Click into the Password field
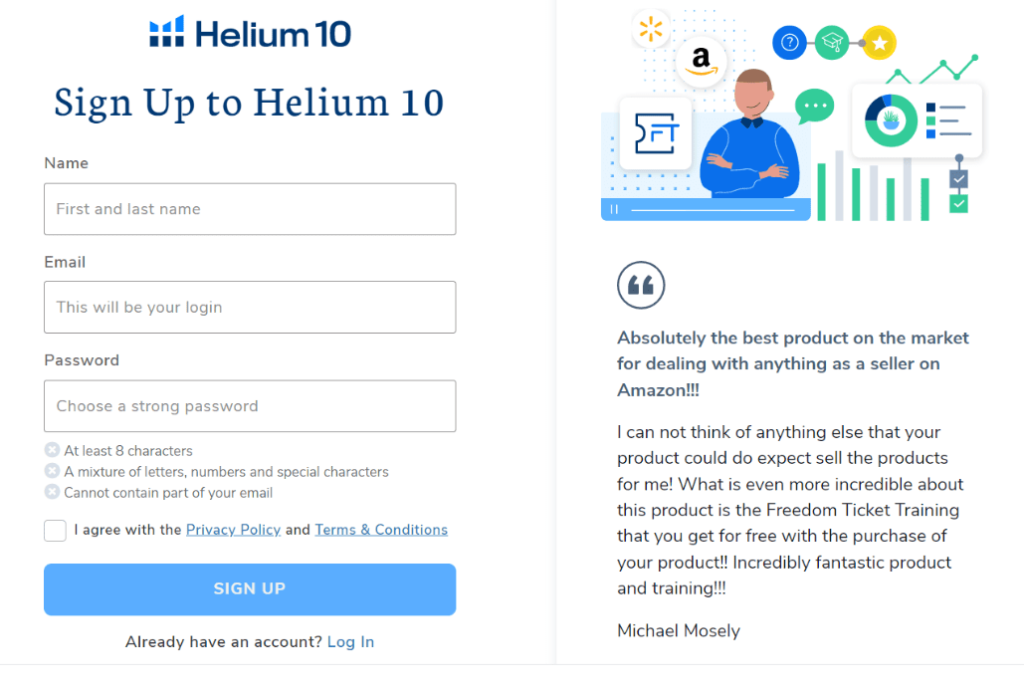The width and height of the screenshot is (1024, 692). [x=250, y=406]
